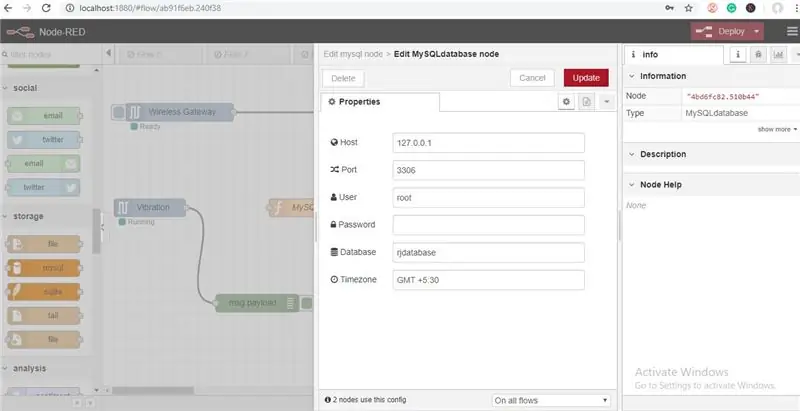The width and height of the screenshot is (800, 411).
Task: Select the Vibration flow node
Action: (x=150, y=208)
